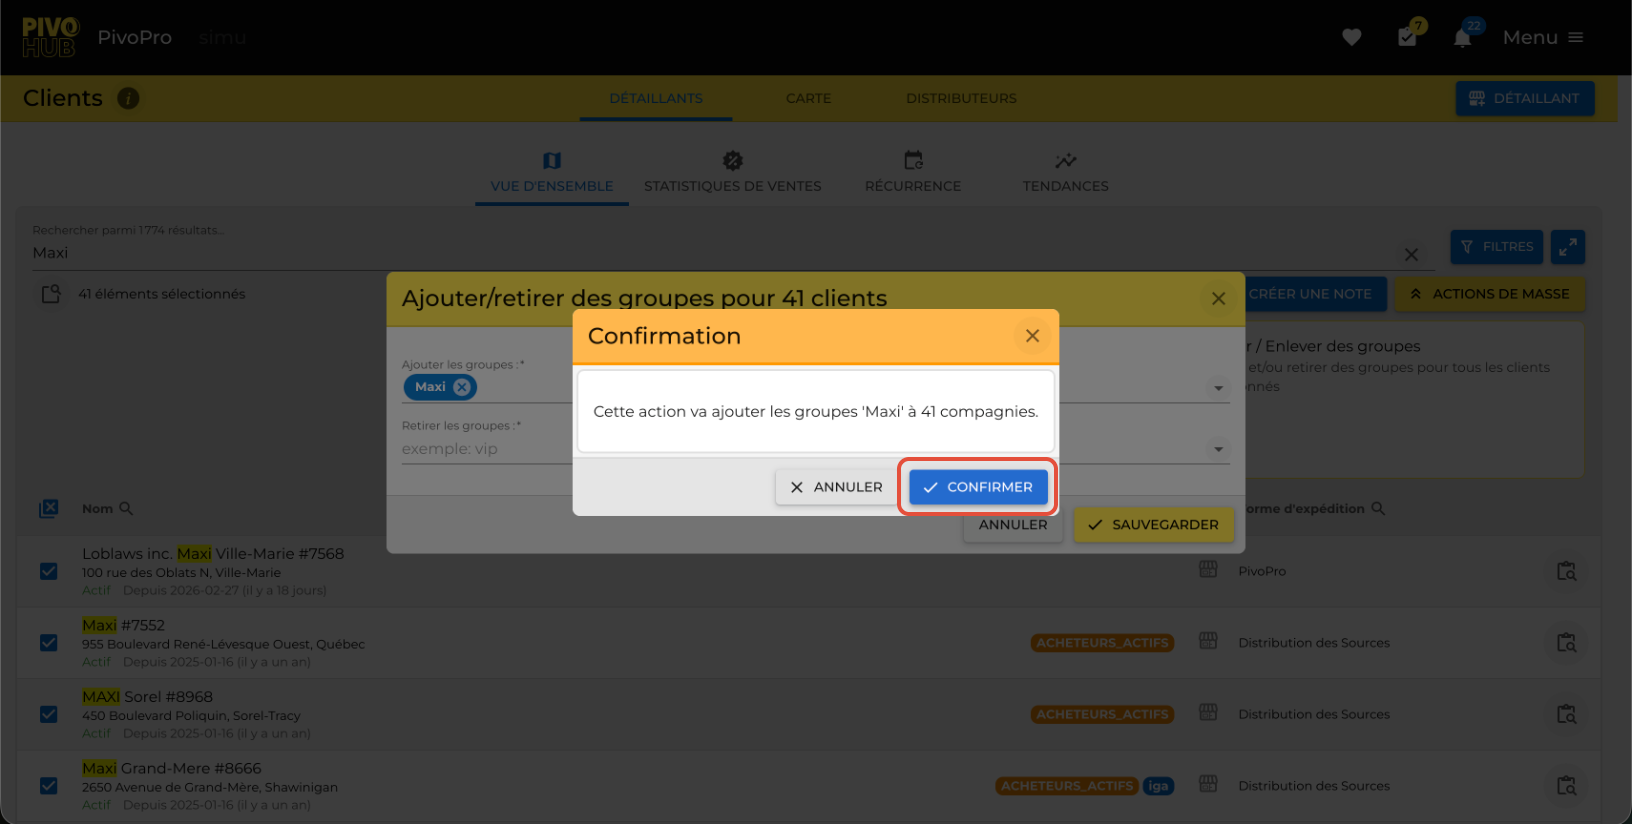Image resolution: width=1632 pixels, height=824 pixels.
Task: Open Loblaws inc. Maxi Ville-Marie #7568 client
Action: tap(213, 554)
